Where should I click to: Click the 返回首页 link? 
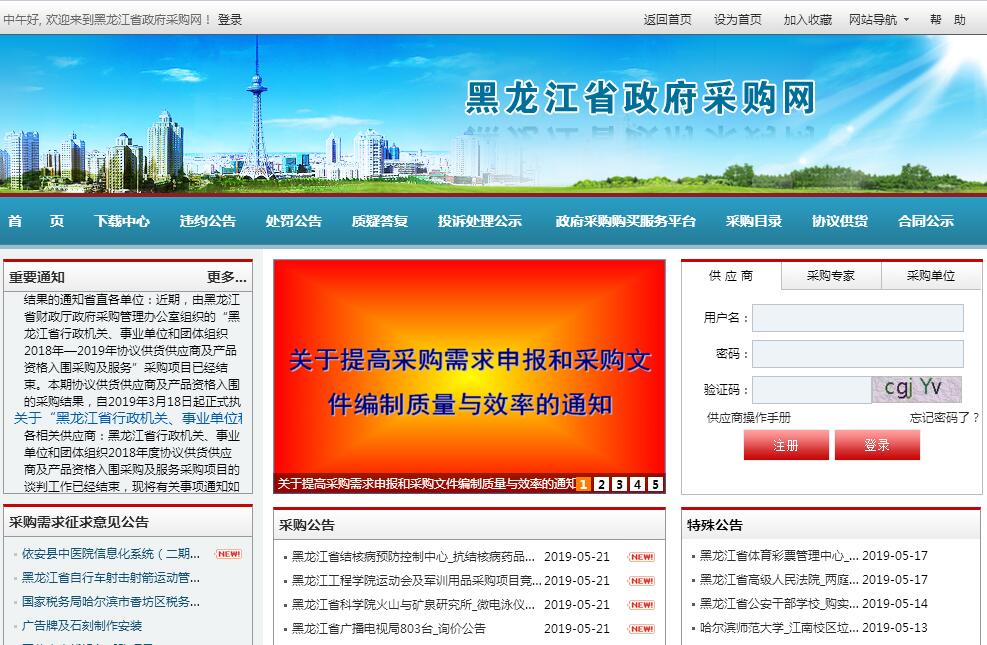point(667,20)
